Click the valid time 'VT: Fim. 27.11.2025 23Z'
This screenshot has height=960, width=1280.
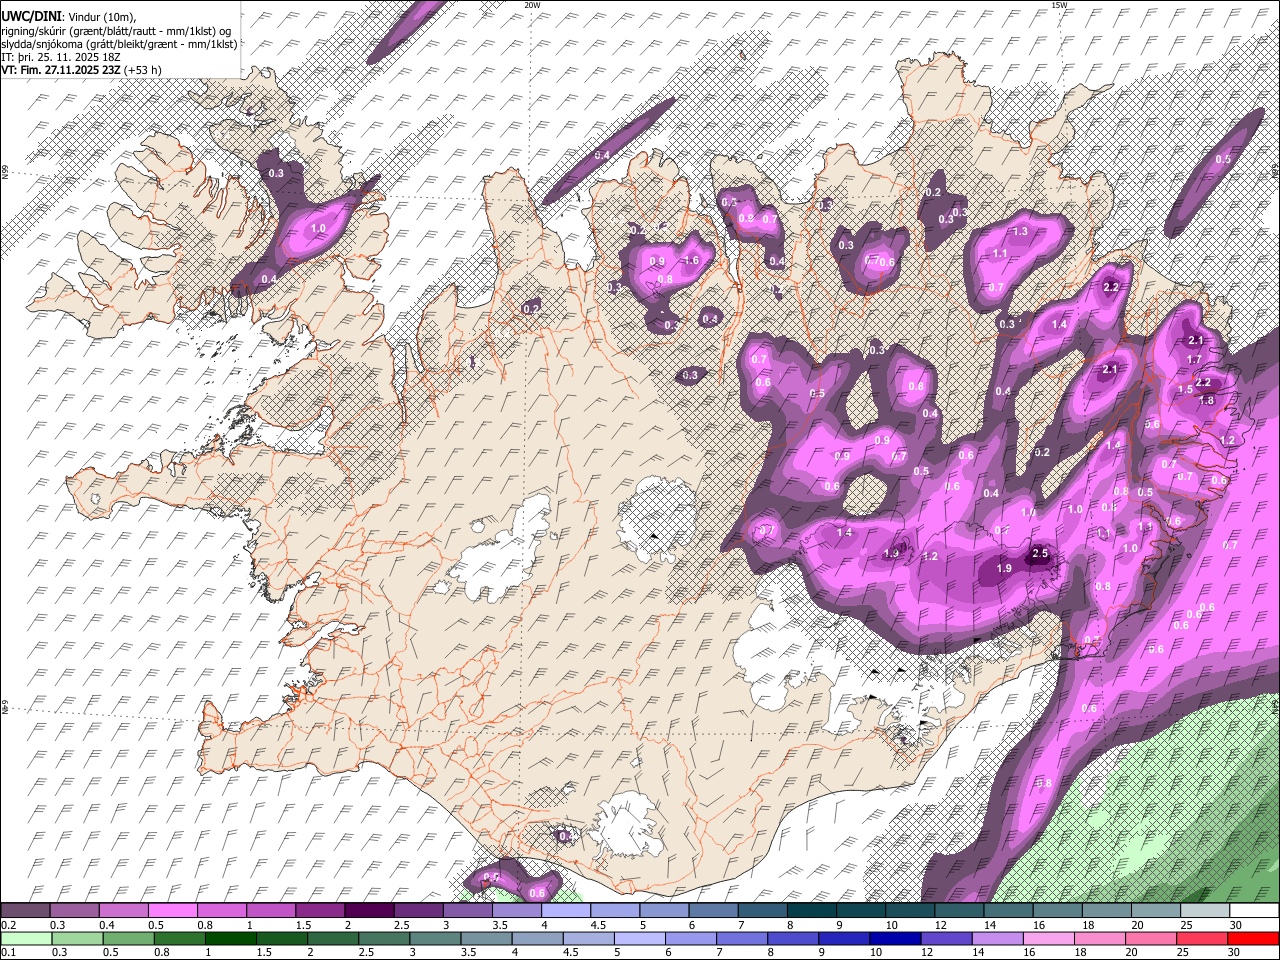click(x=61, y=70)
